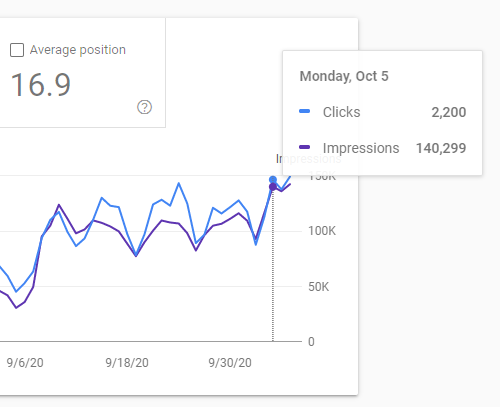Click the 9/6/20 date axis label
This screenshot has width=500, height=407.
[x=25, y=363]
